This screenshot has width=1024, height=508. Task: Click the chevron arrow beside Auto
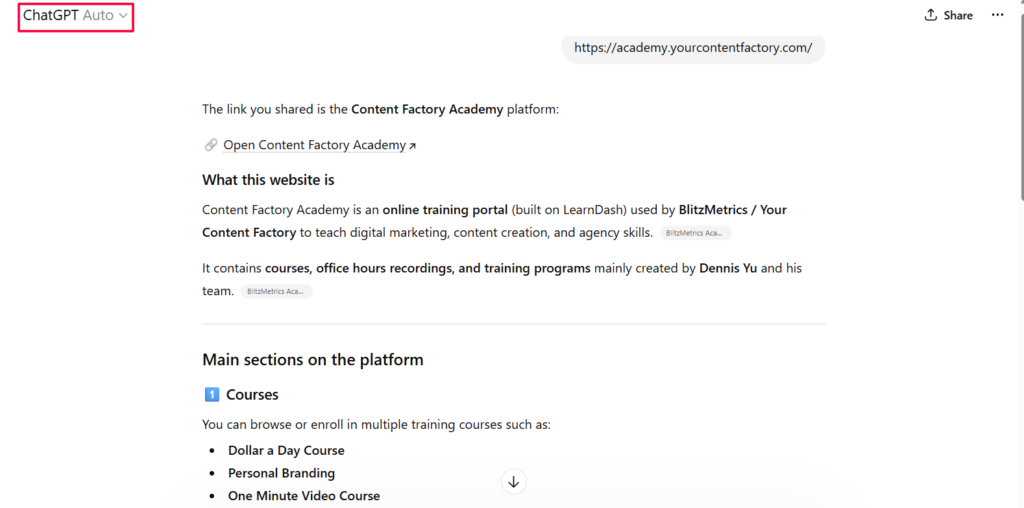point(123,16)
